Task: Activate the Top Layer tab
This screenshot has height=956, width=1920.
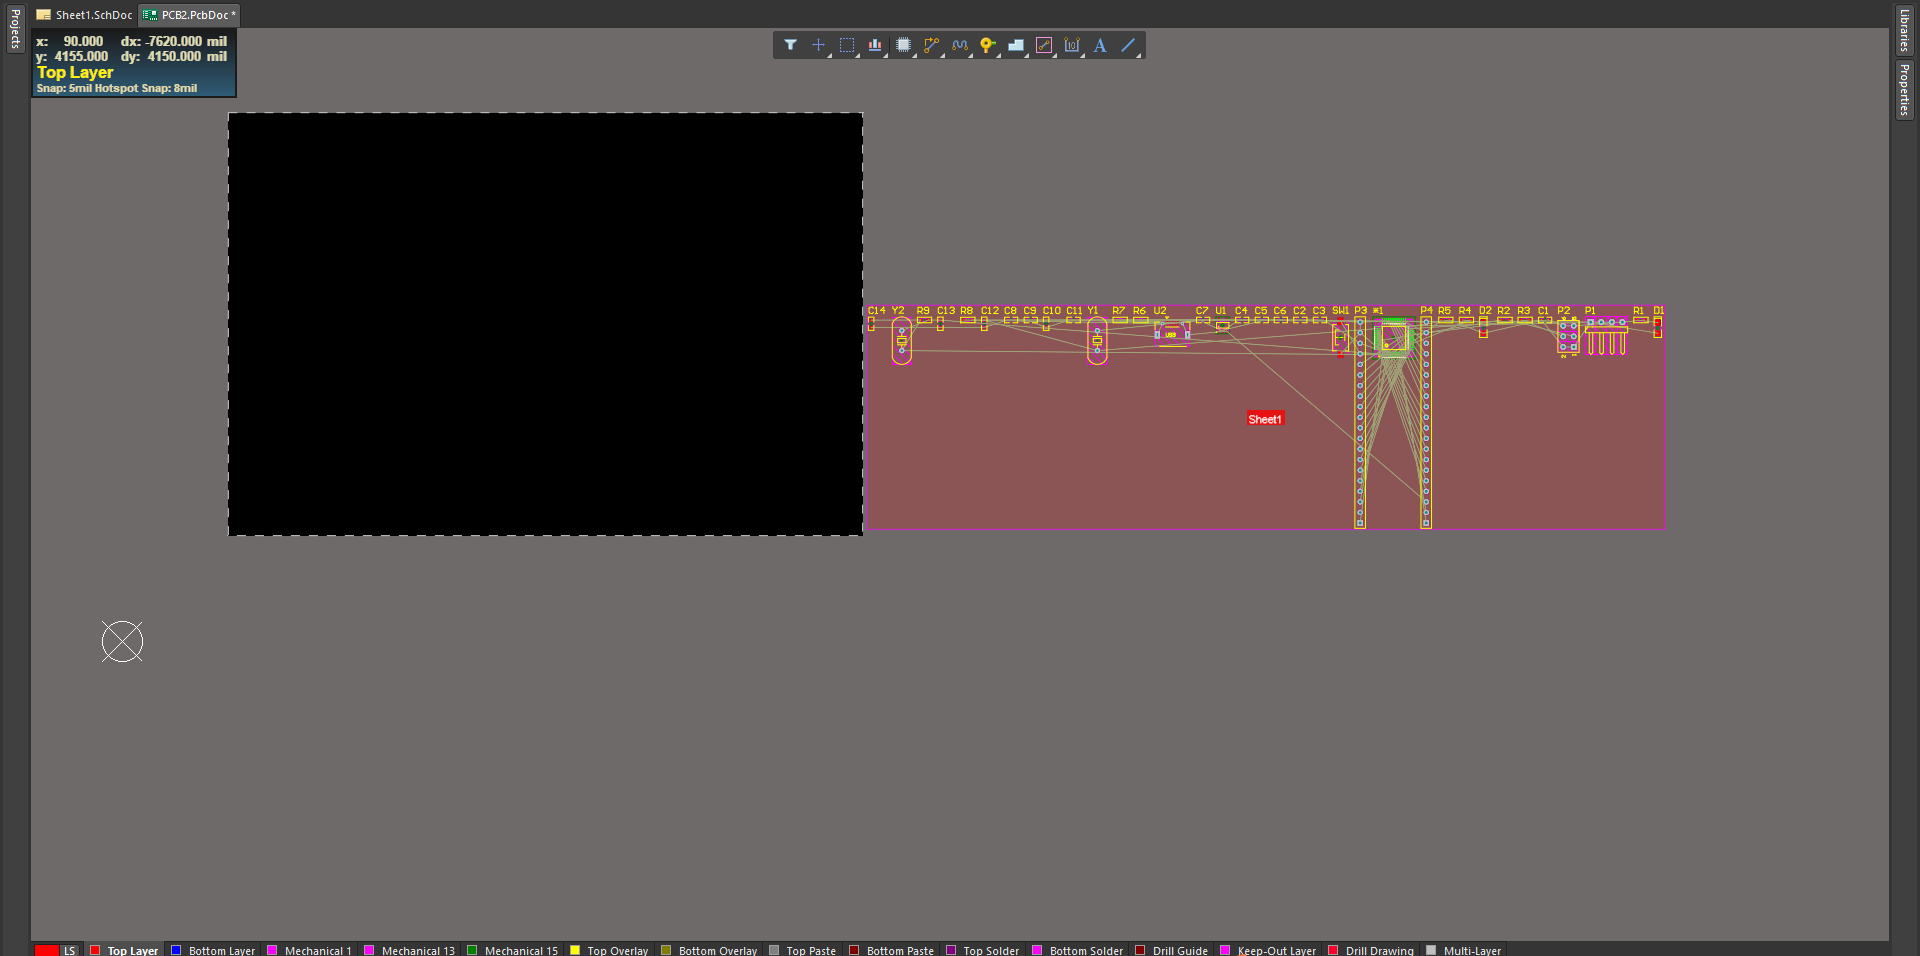Action: coord(125,950)
